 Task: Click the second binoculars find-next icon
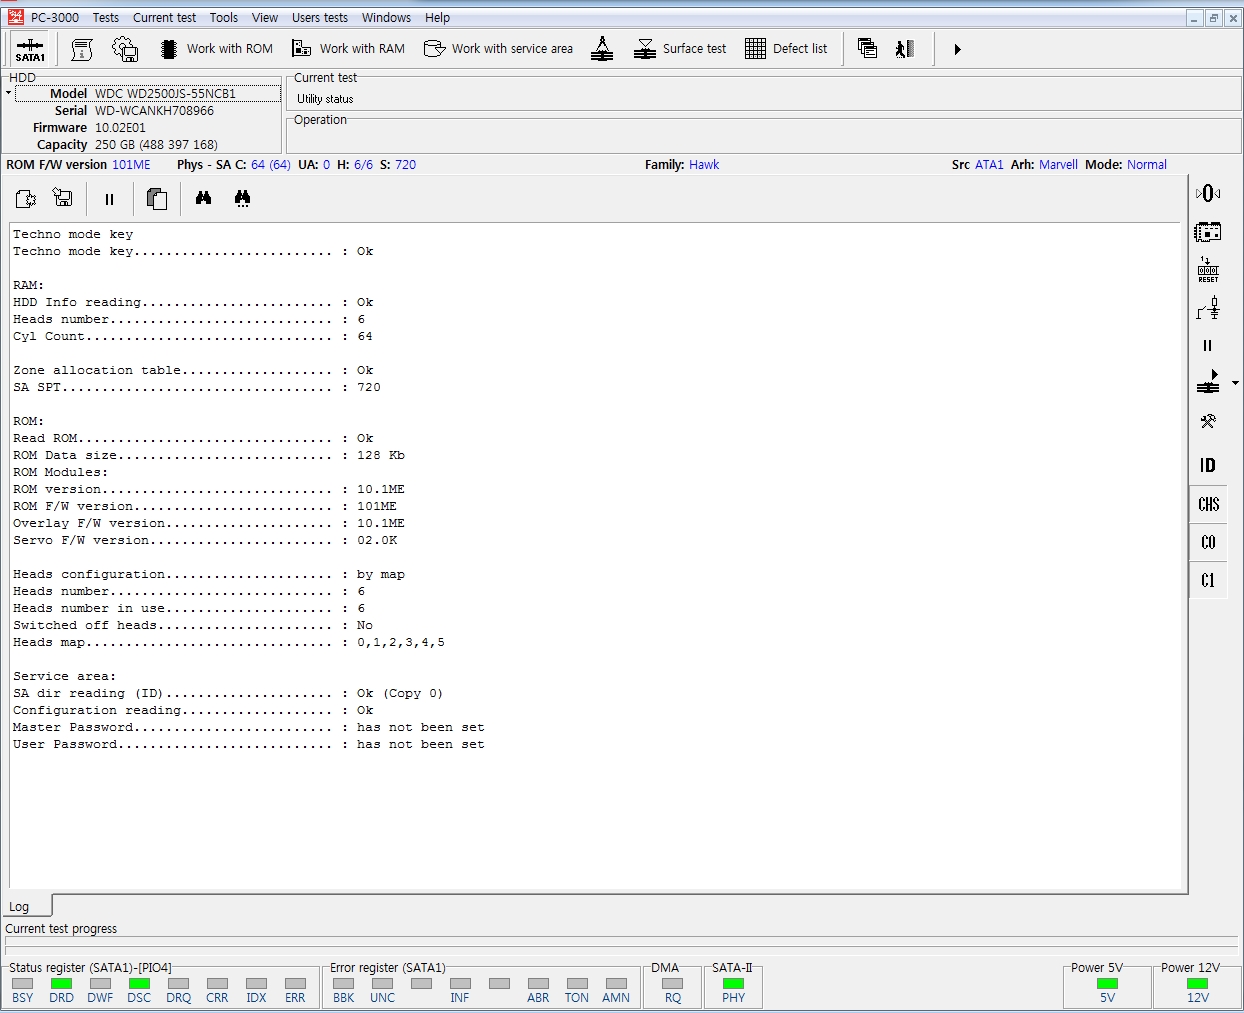point(242,198)
